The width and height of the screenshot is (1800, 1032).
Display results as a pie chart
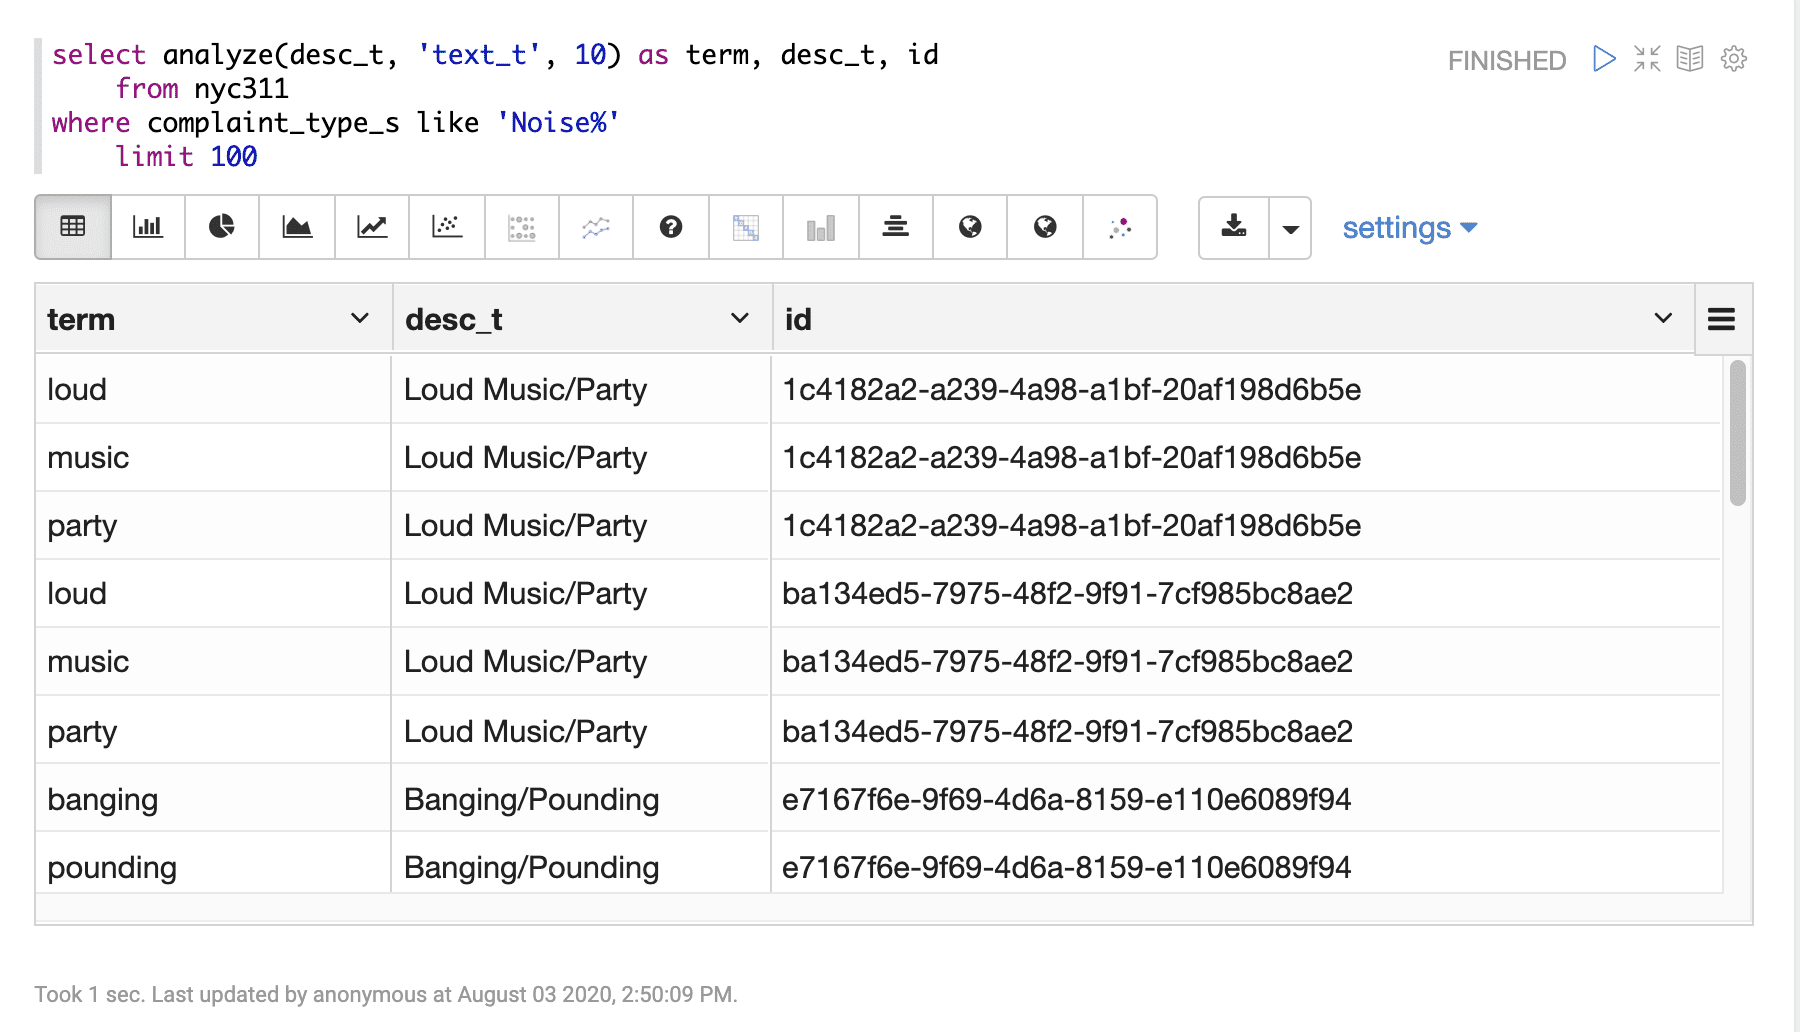(221, 227)
